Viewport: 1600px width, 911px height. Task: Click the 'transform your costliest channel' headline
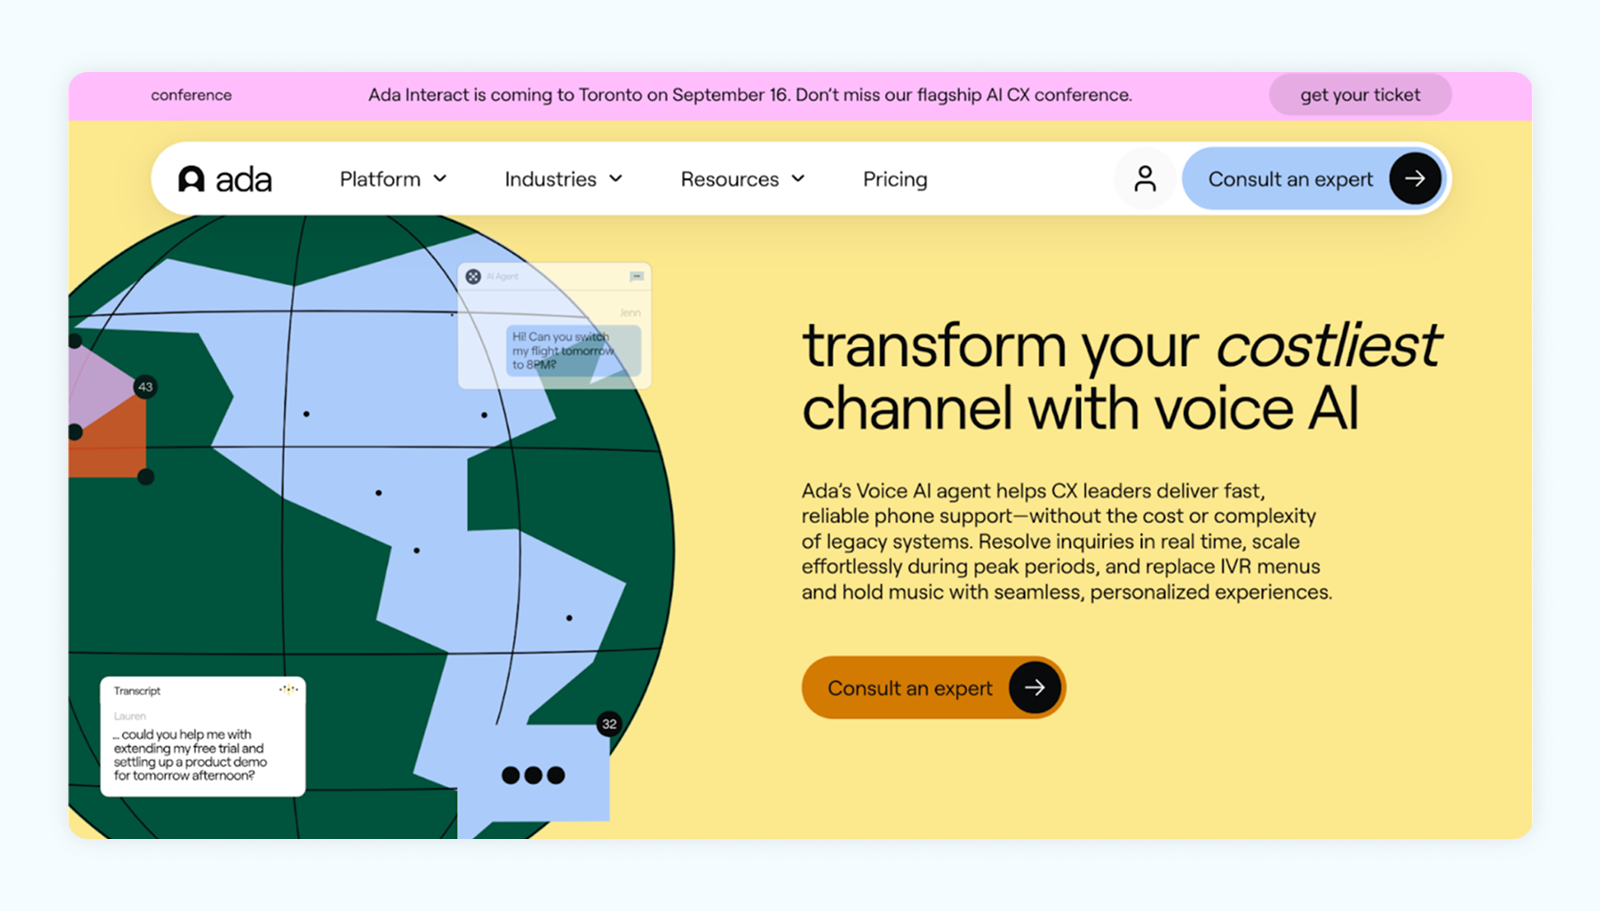[x=1121, y=377]
